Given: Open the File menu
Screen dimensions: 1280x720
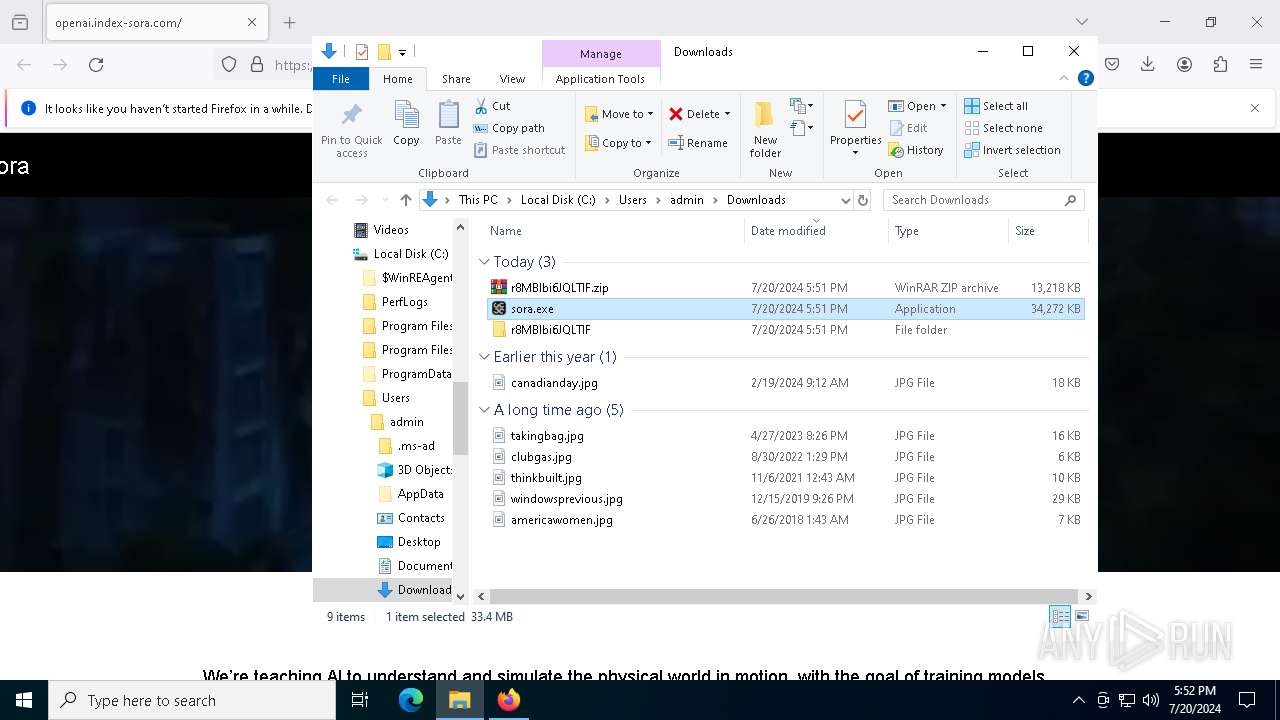Looking at the screenshot, I should point(341,79).
